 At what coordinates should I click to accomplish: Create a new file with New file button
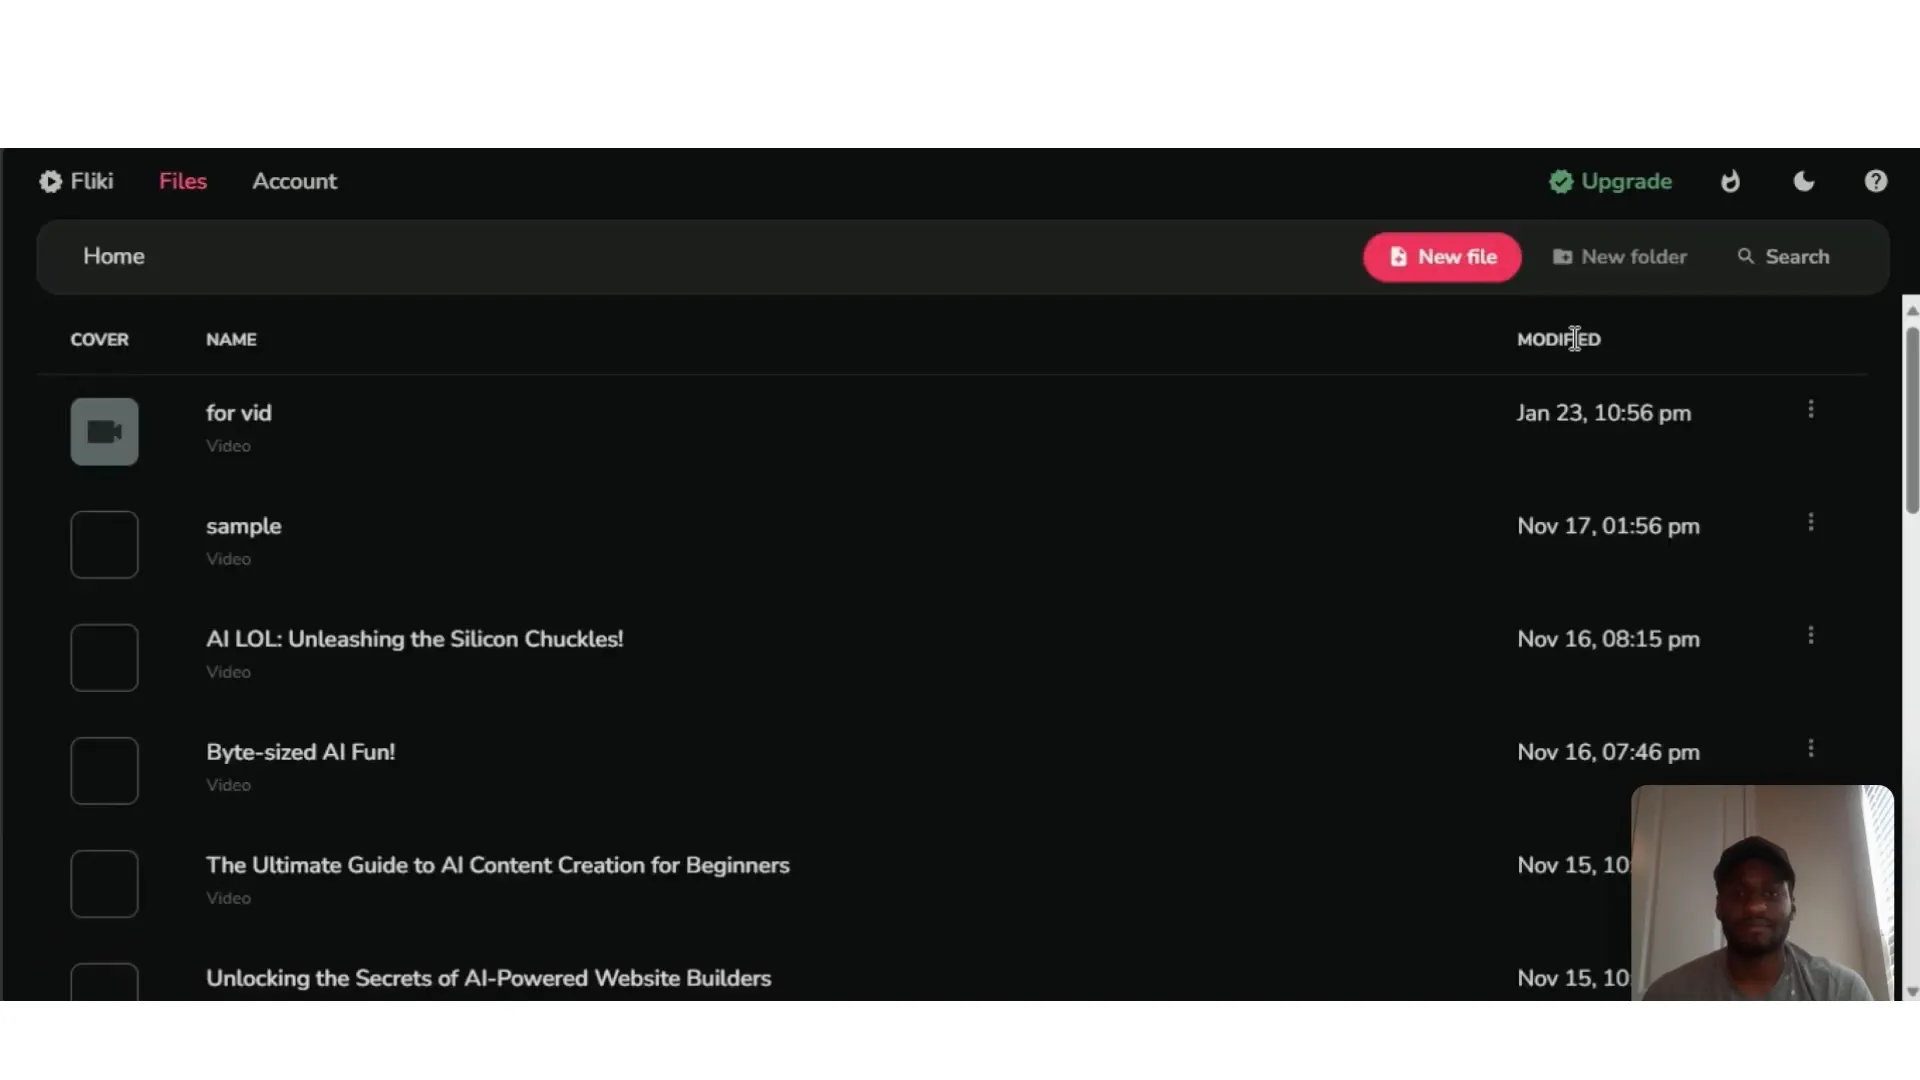[1441, 257]
